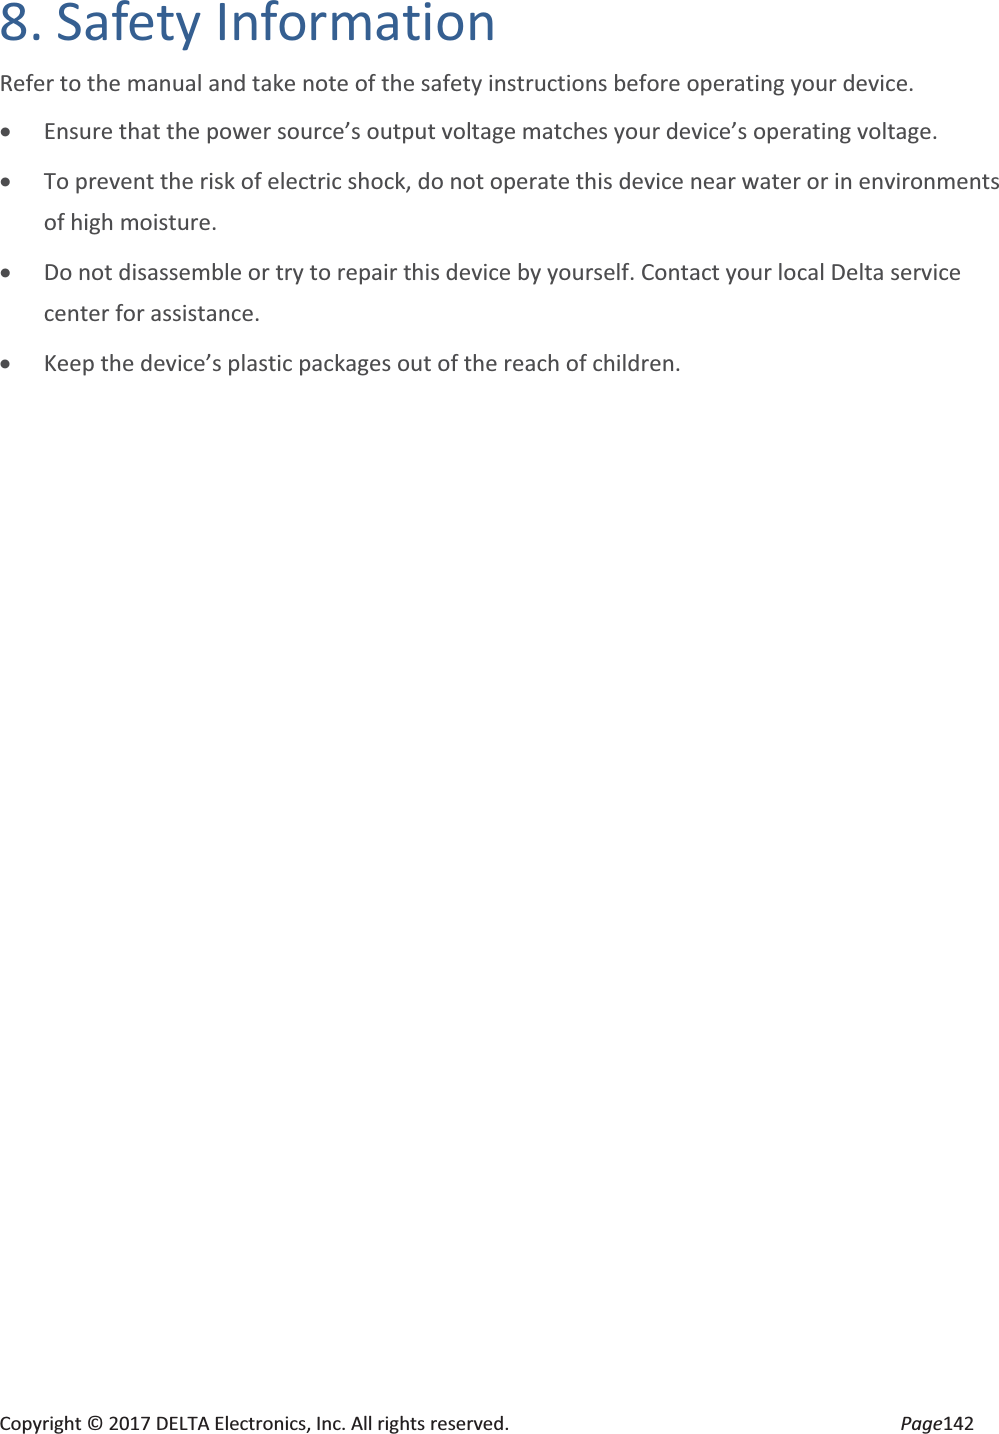Click the 'Refer to the manual' intro sentence

[x=457, y=83]
